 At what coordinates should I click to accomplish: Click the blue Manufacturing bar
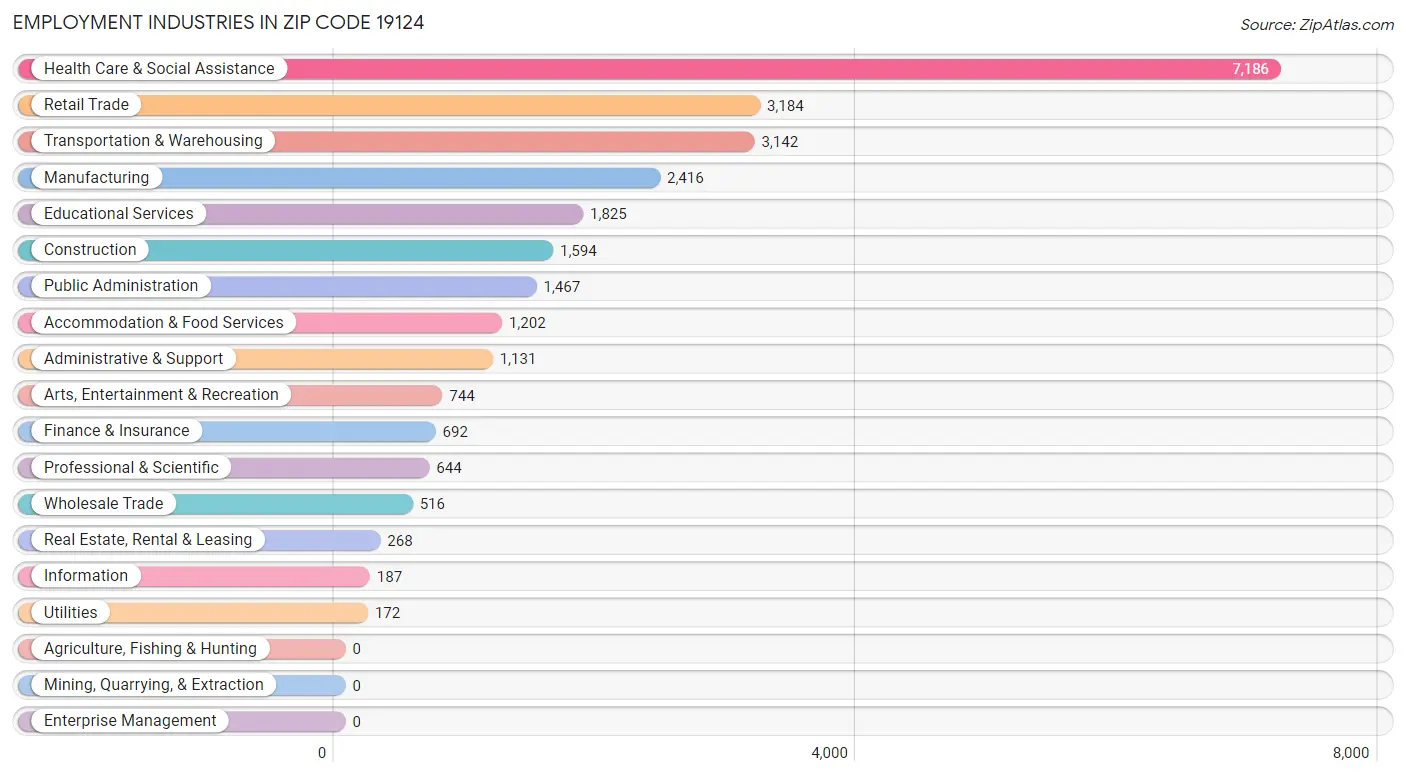[x=339, y=178]
